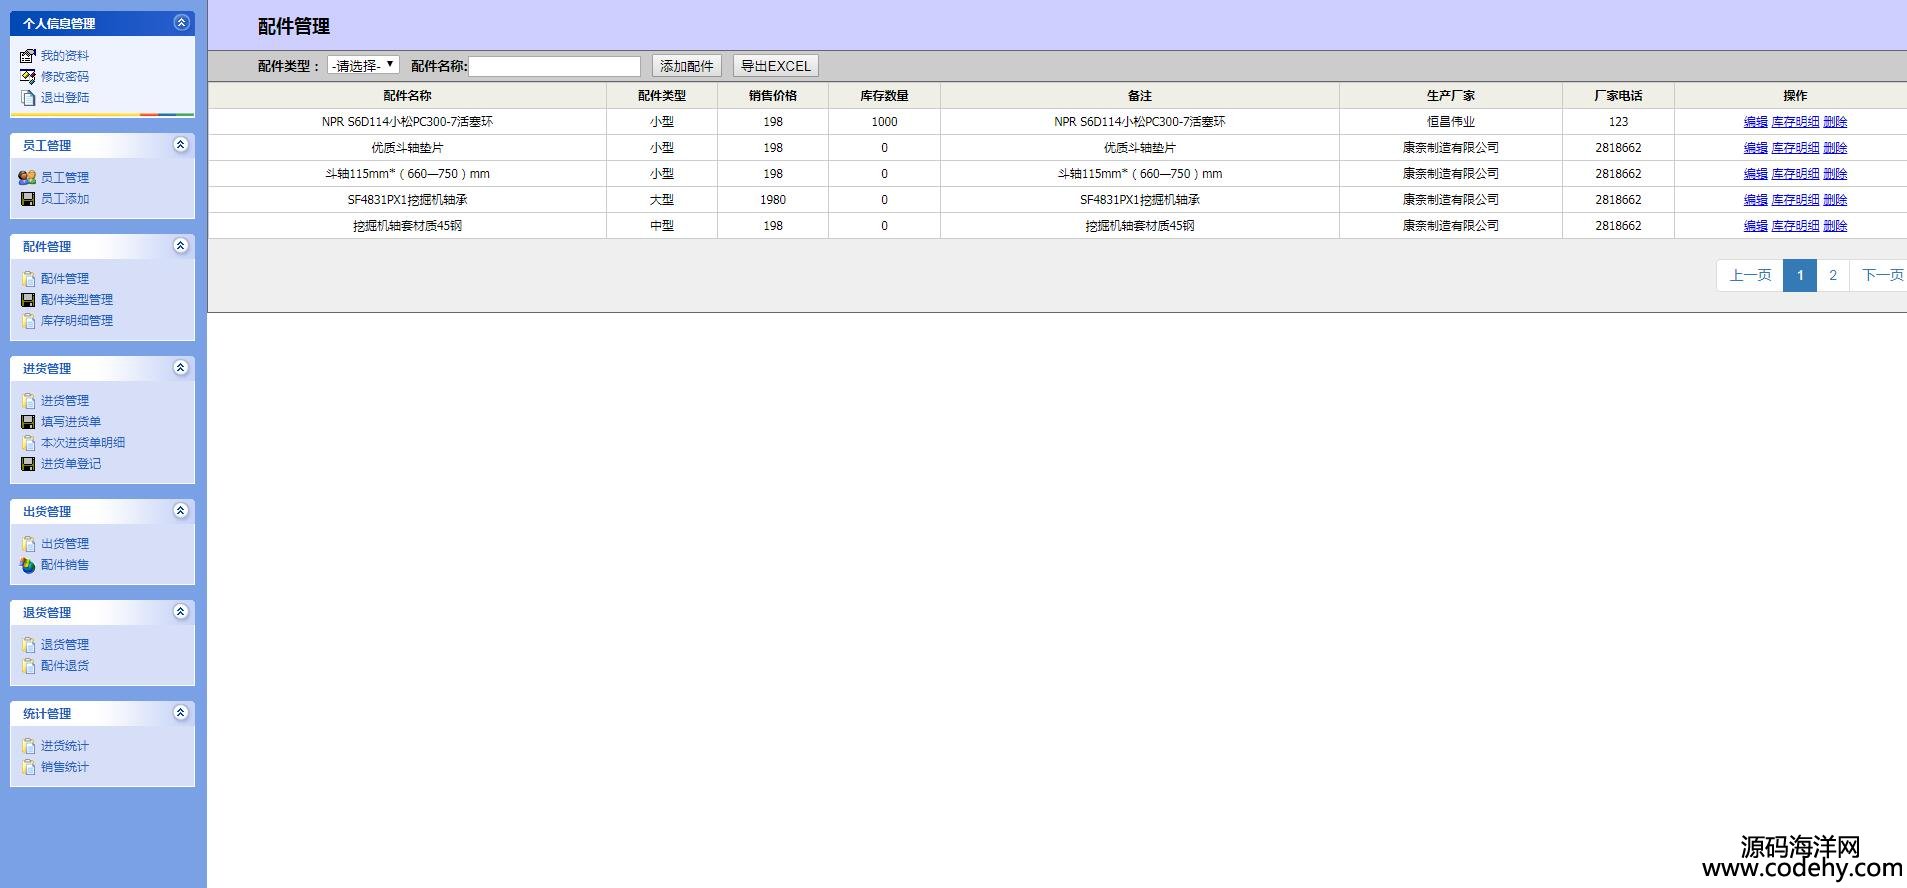Delete the 优质斗轴垫片 row

[x=1835, y=148]
